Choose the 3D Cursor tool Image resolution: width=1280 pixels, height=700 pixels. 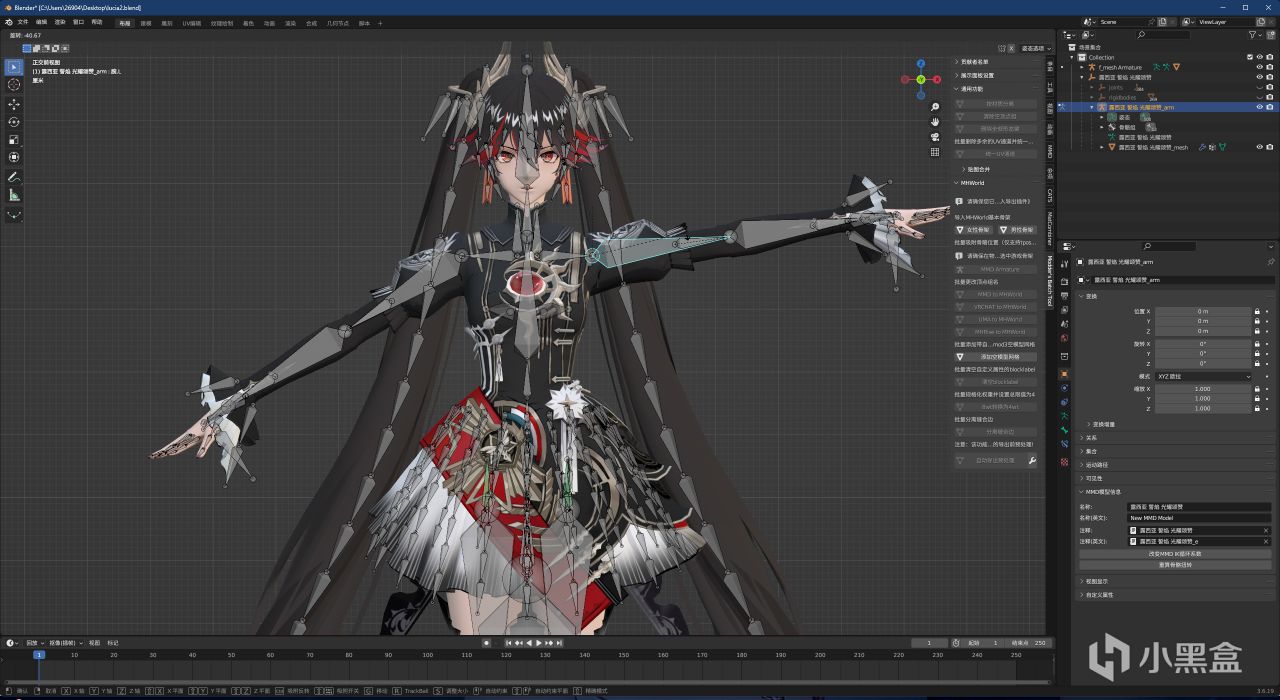click(14, 85)
